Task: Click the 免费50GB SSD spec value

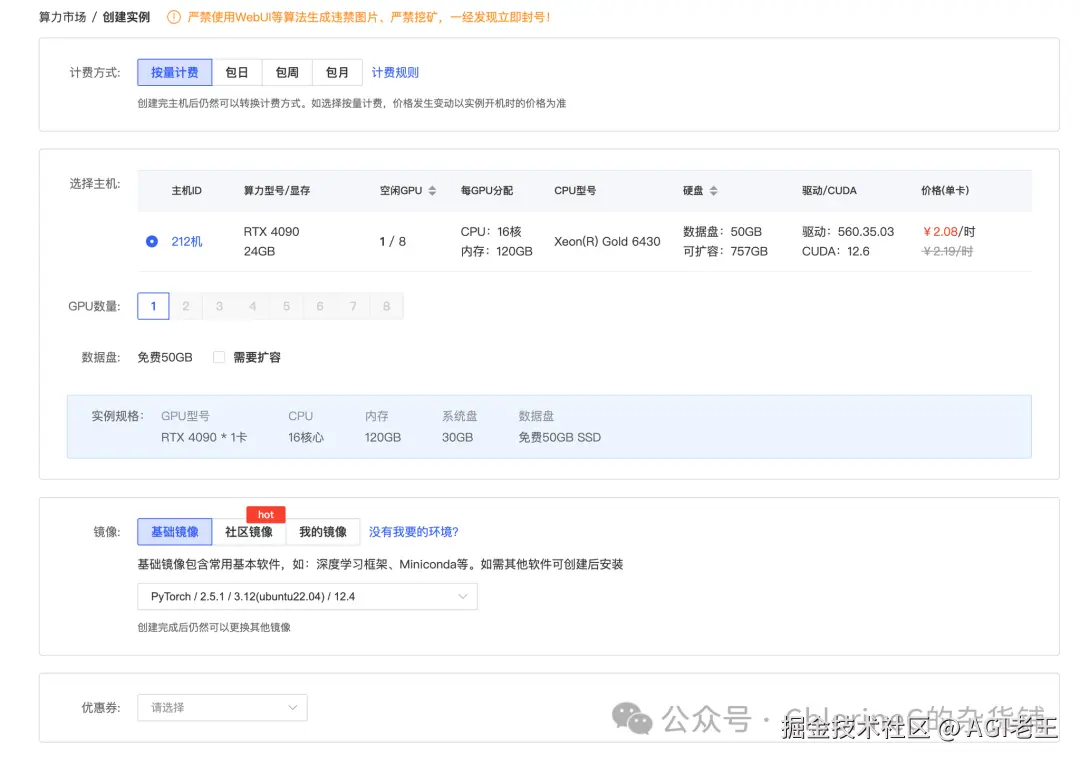Action: tap(559, 437)
